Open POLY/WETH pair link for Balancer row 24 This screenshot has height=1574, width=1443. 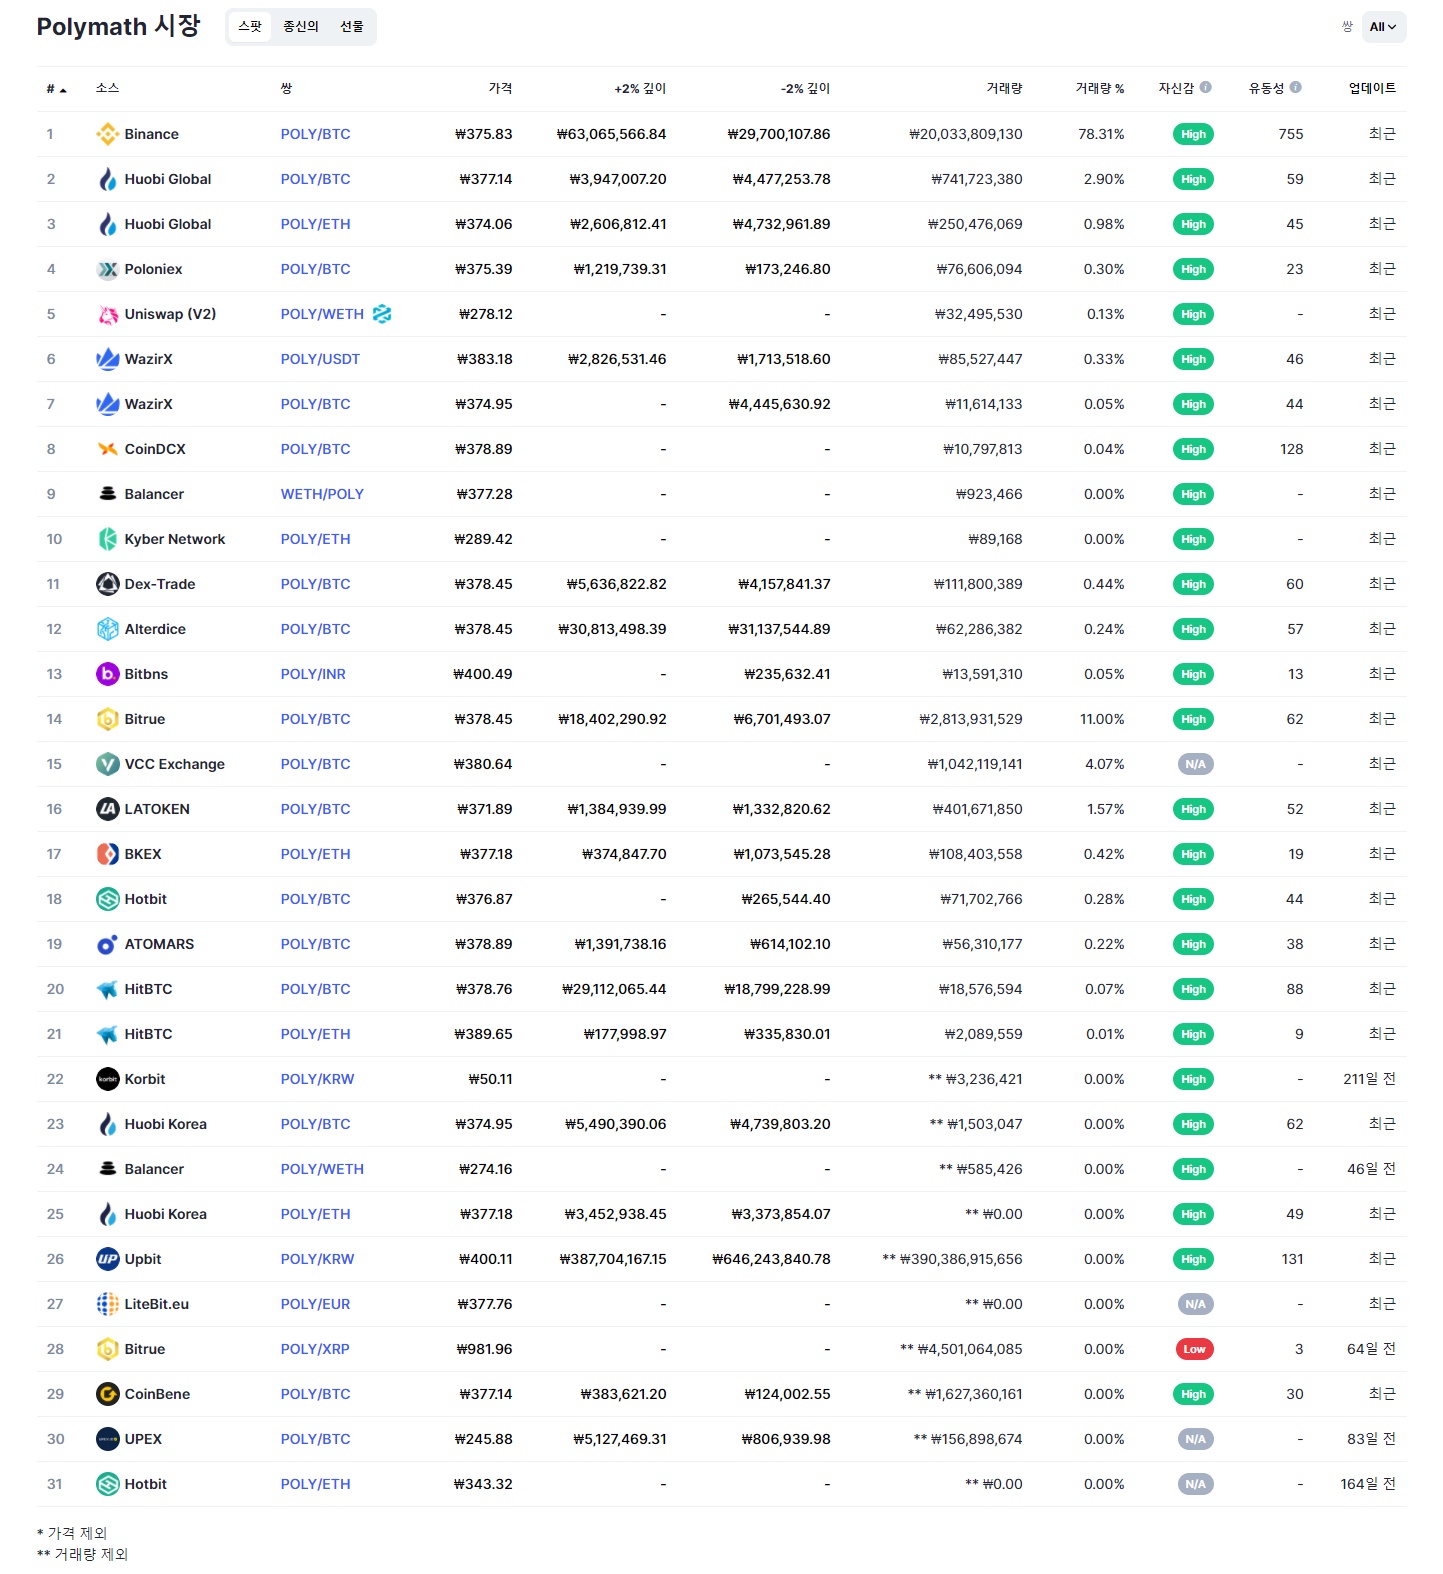click(x=322, y=1169)
